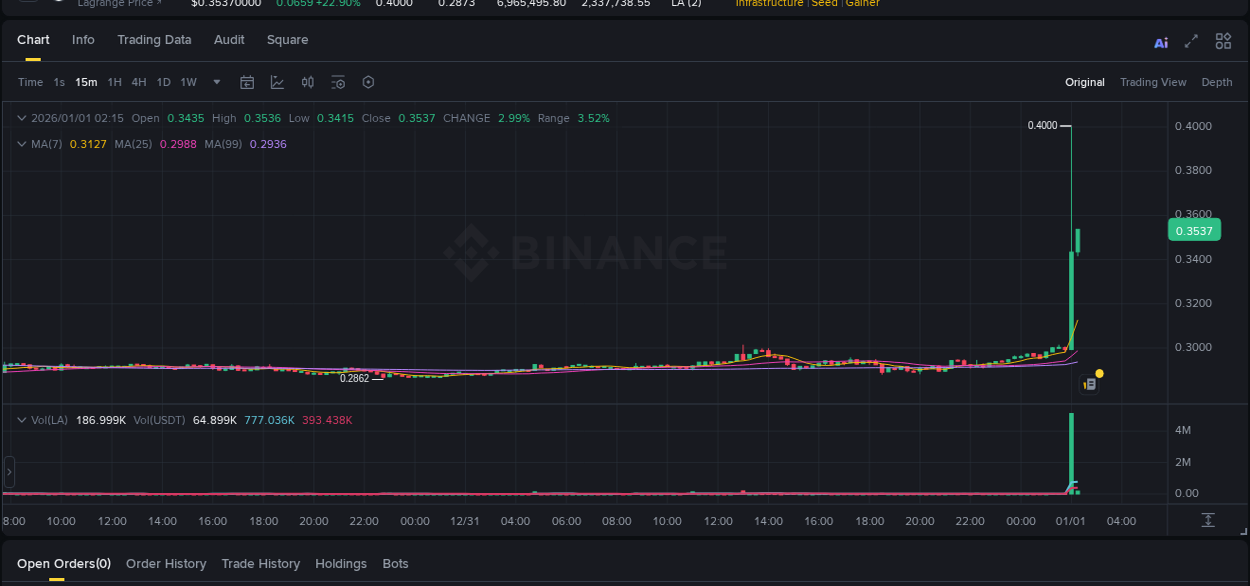The width and height of the screenshot is (1250, 586).
Task: Open the widgets layout icon
Action: pos(1223,41)
